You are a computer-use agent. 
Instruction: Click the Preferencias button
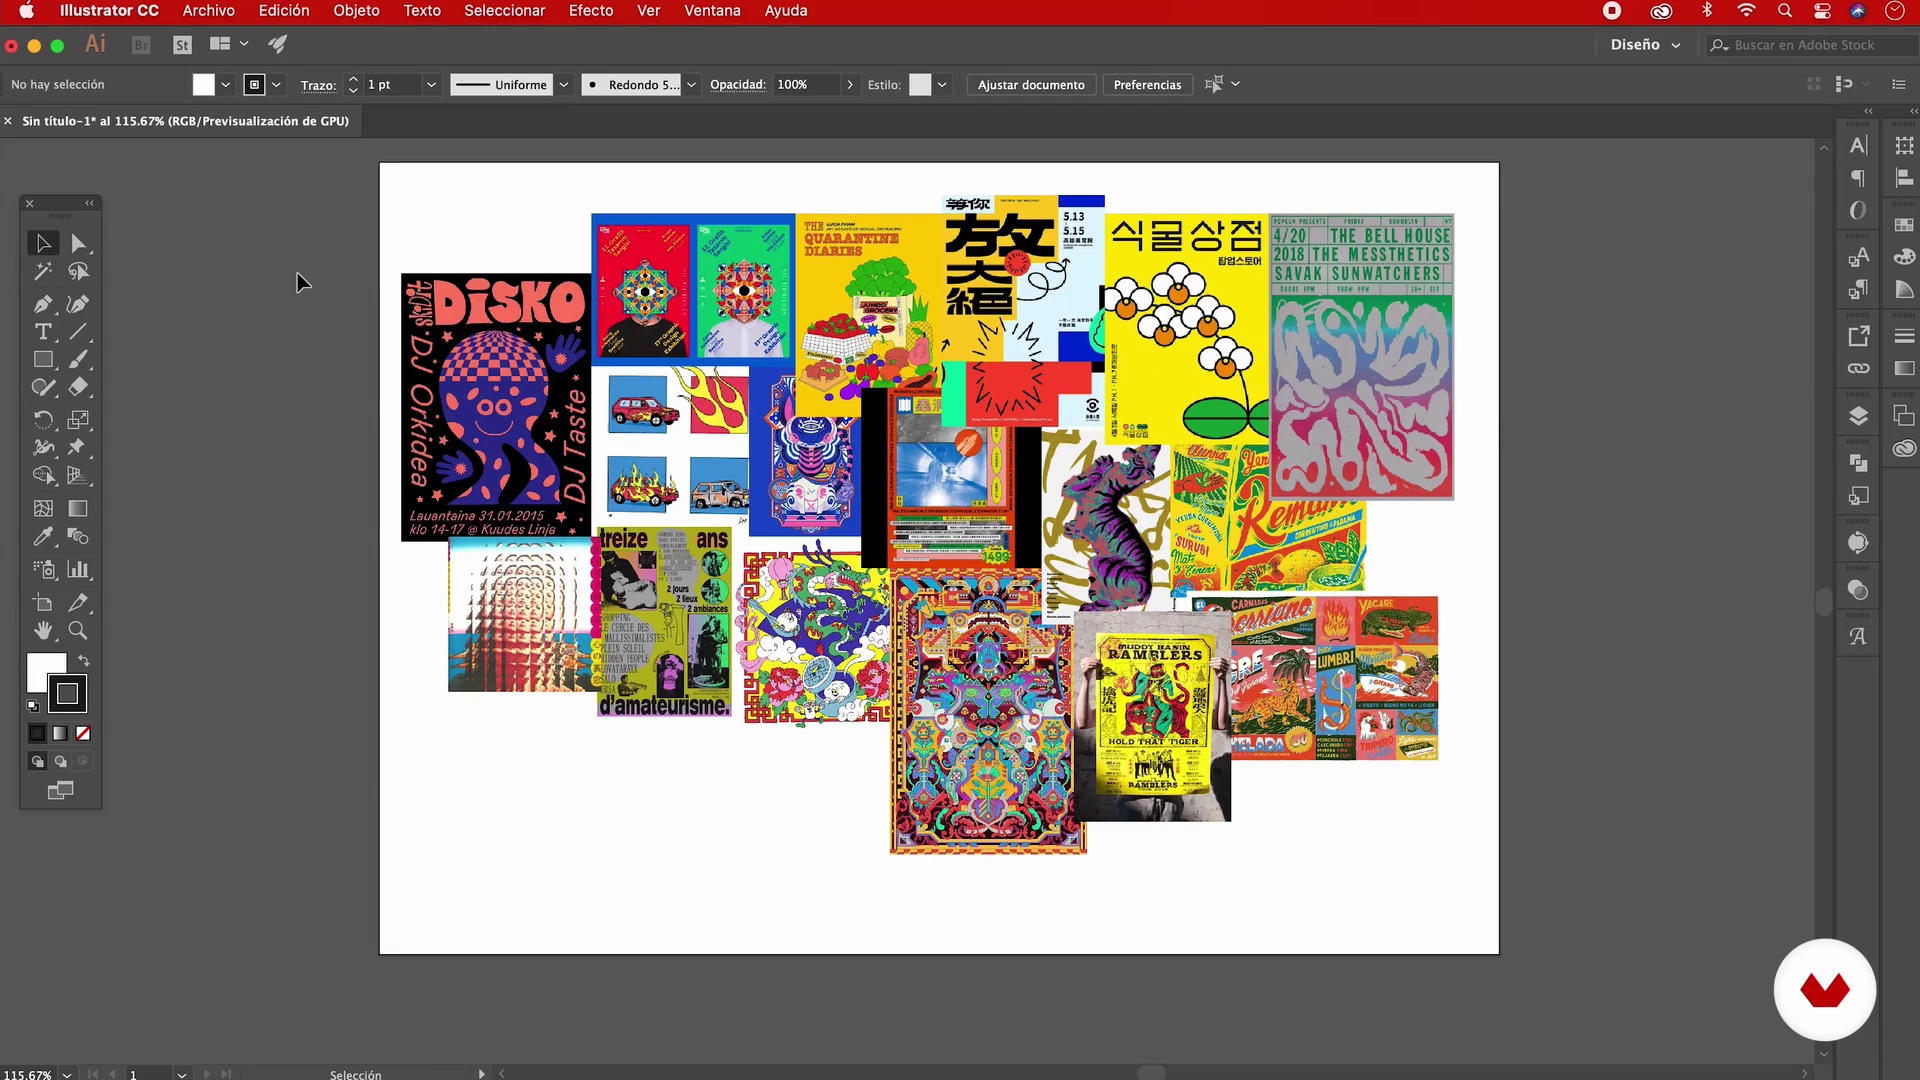point(1147,85)
